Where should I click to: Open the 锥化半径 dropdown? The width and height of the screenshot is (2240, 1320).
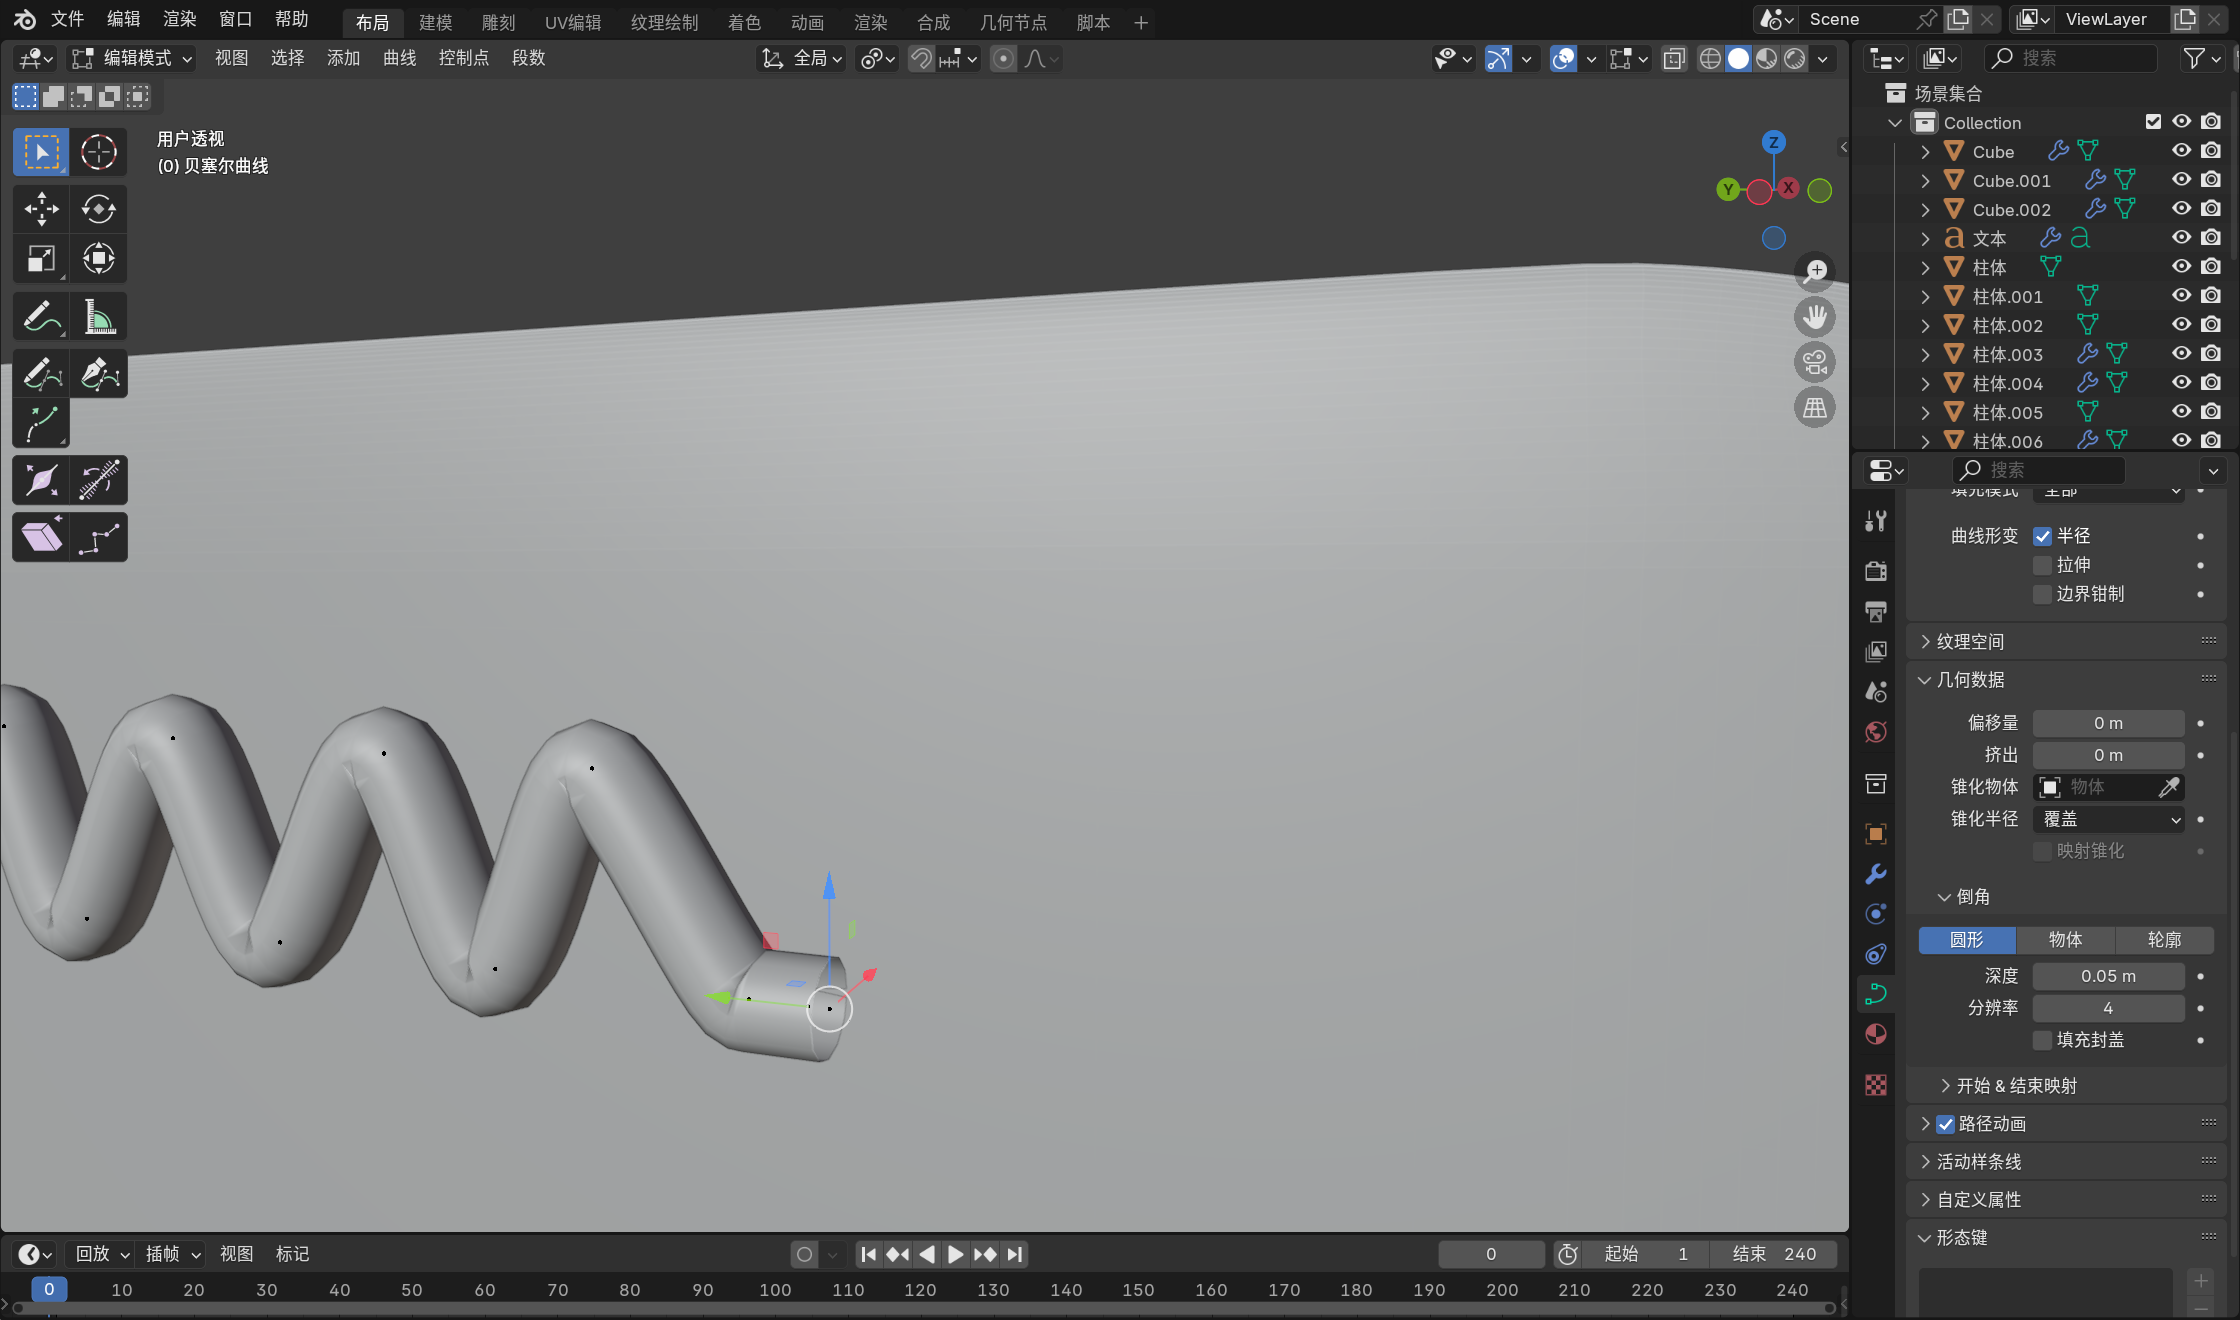(2108, 819)
